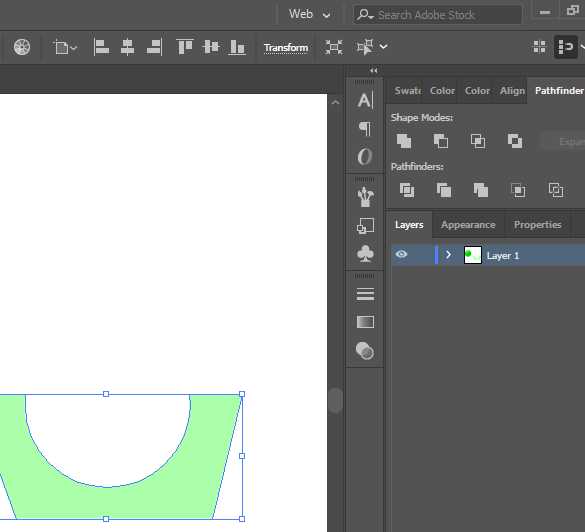The height and width of the screenshot is (532, 585).
Task: Click the Crop pathfinder icon
Action: tap(518, 190)
